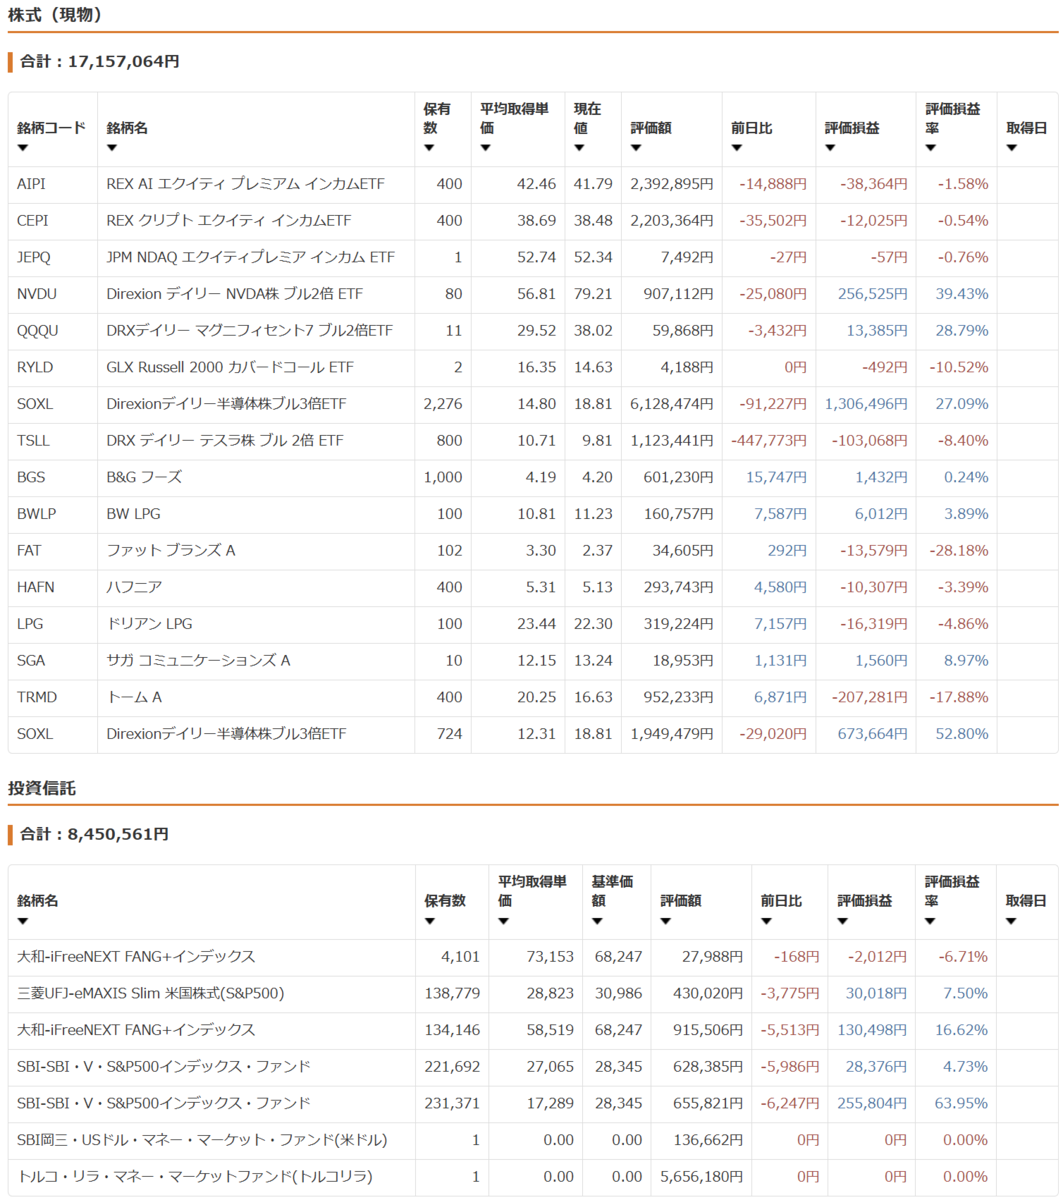Select the CEPI ticker code
Image resolution: width=1063 pixels, height=1200 pixels.
point(32,220)
